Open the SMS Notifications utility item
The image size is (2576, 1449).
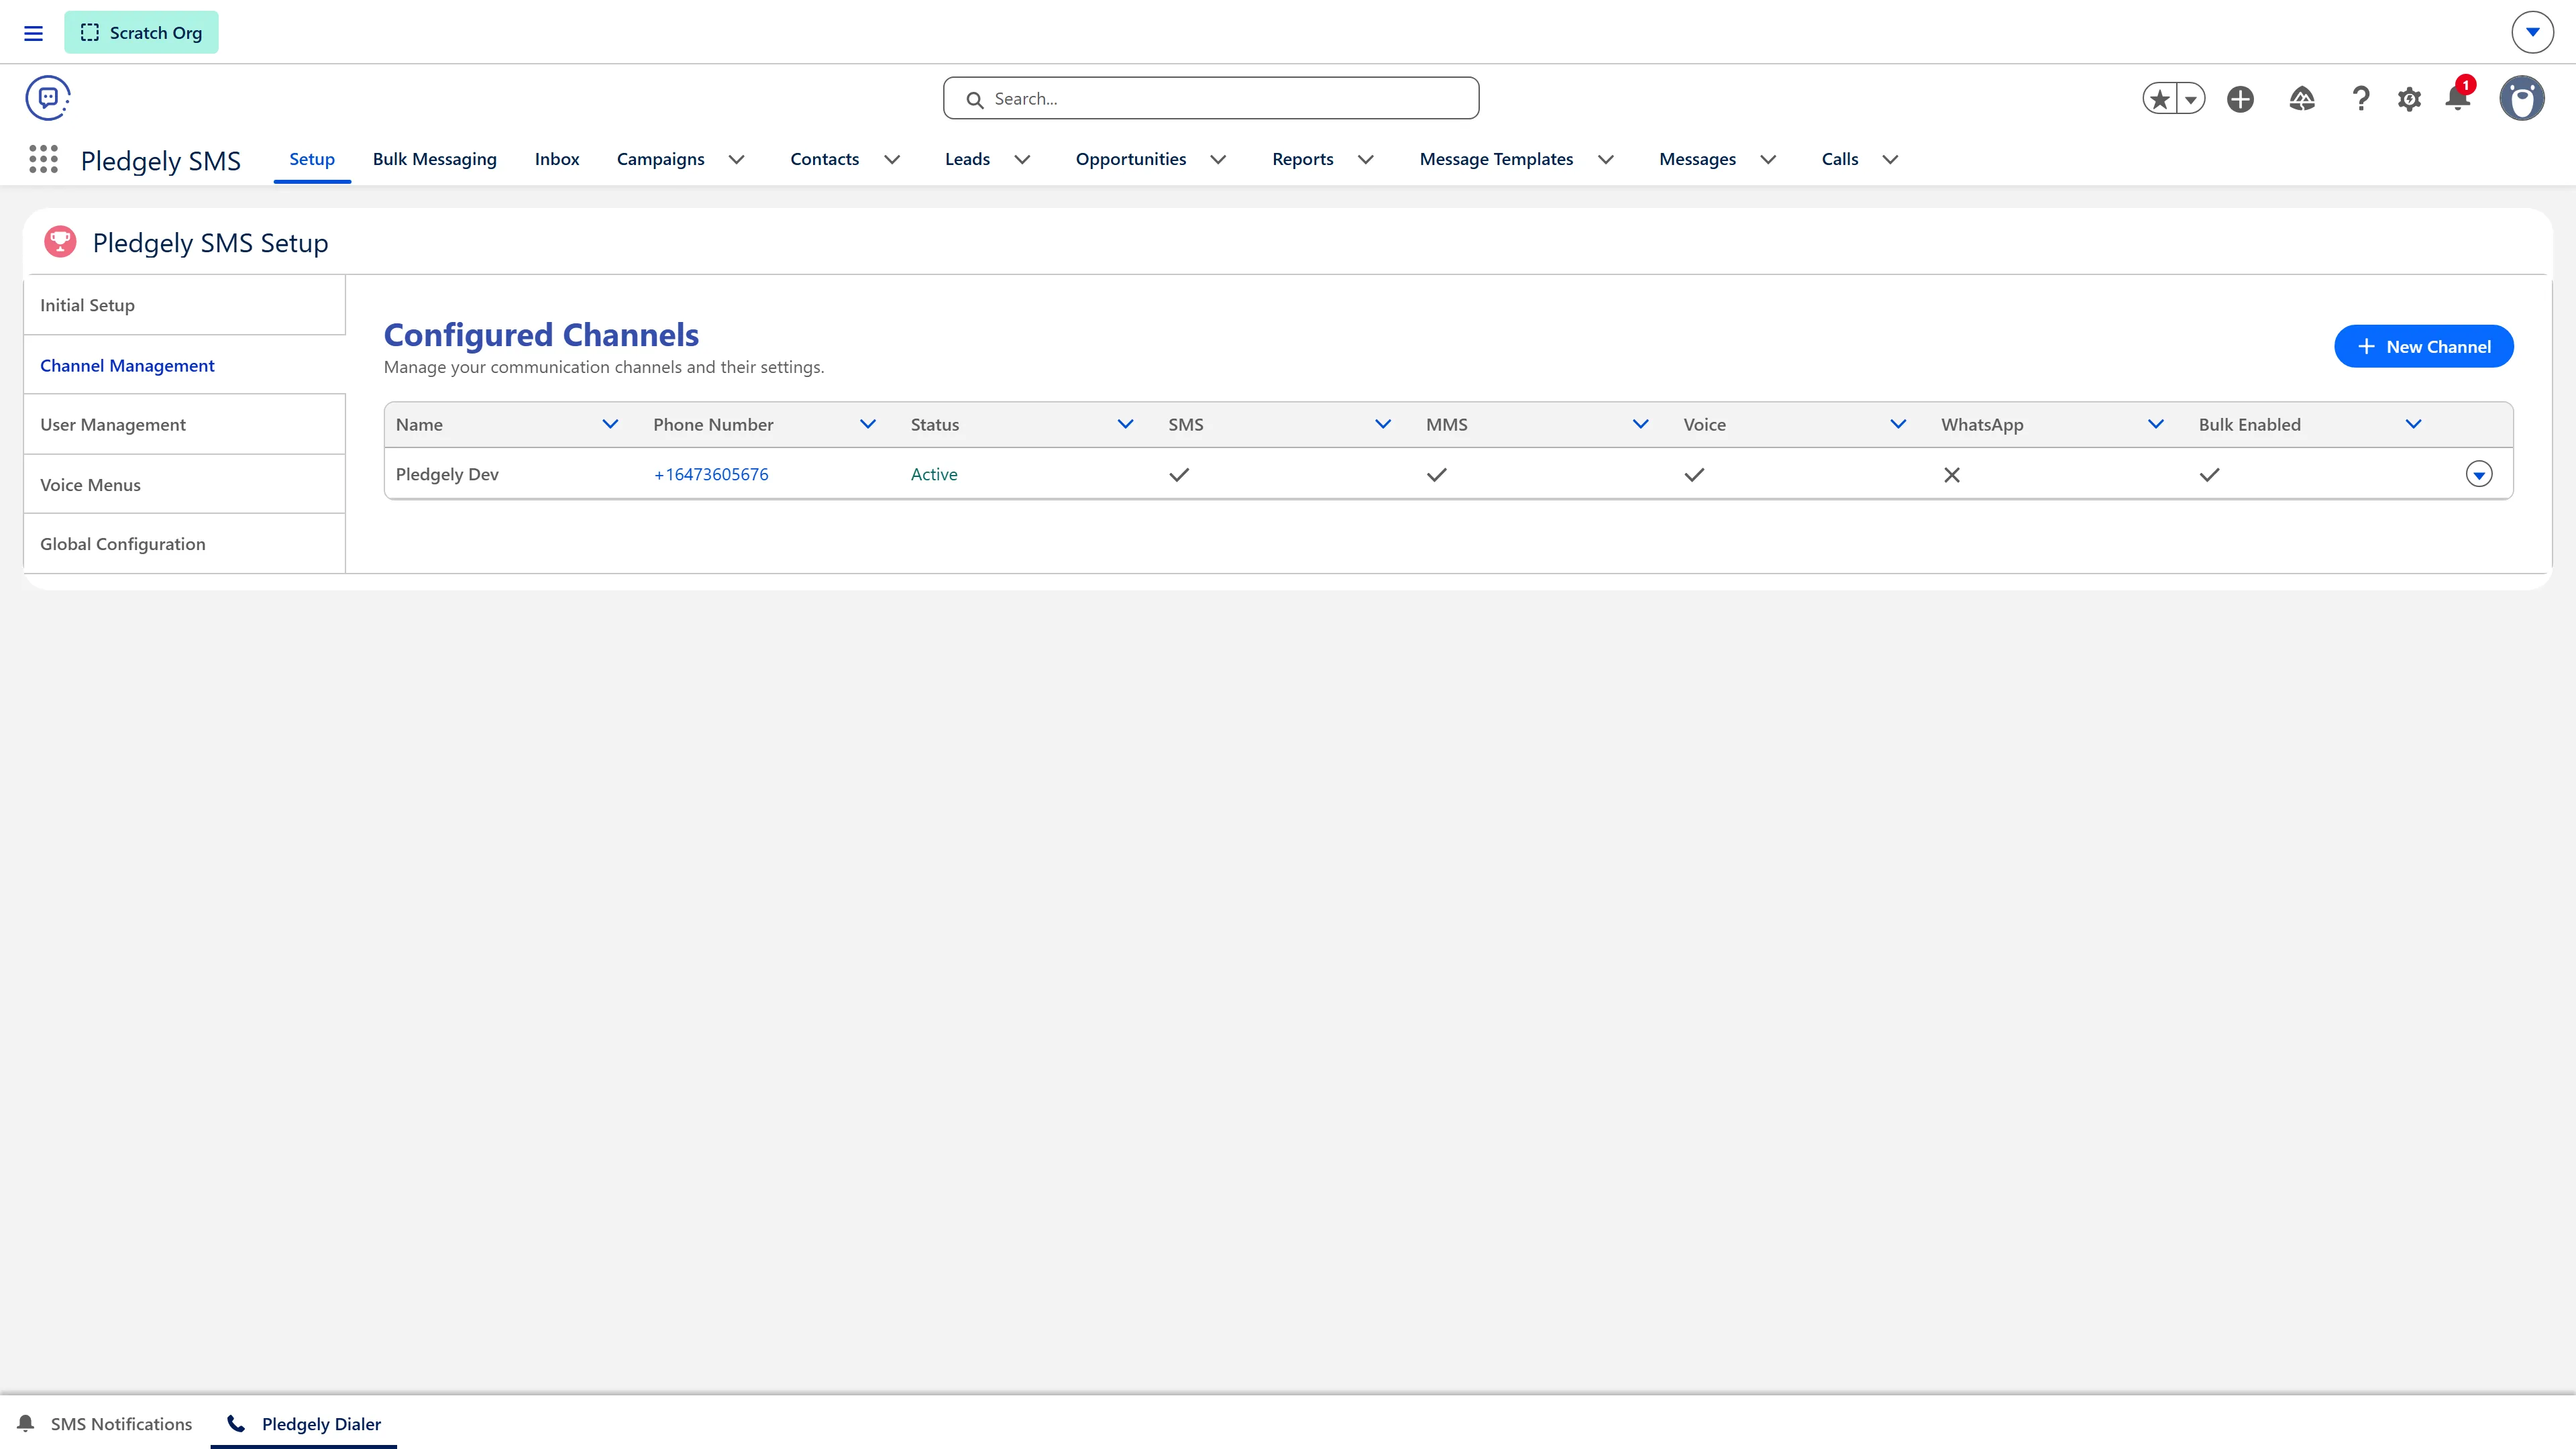105,1423
